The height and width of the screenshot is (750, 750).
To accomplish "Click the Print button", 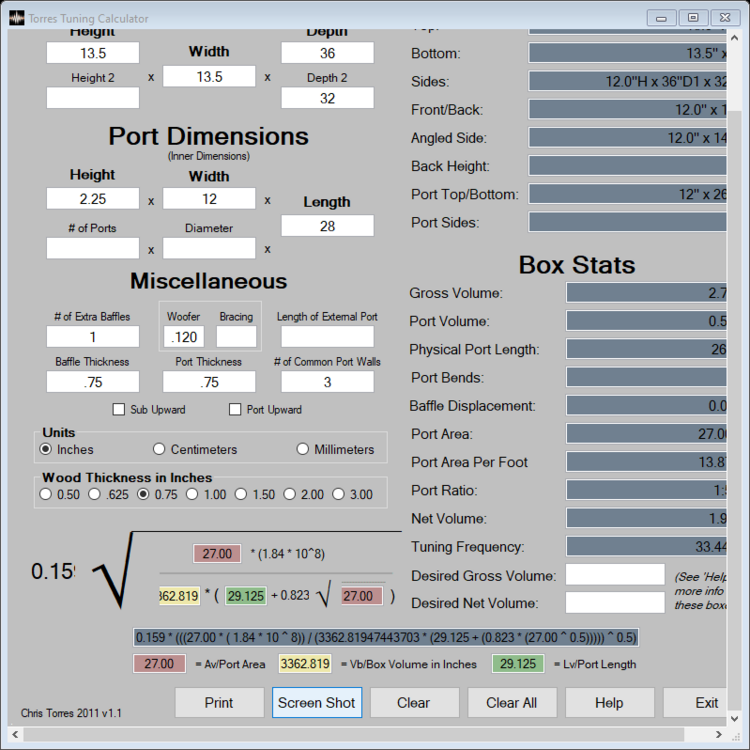I will tap(219, 702).
